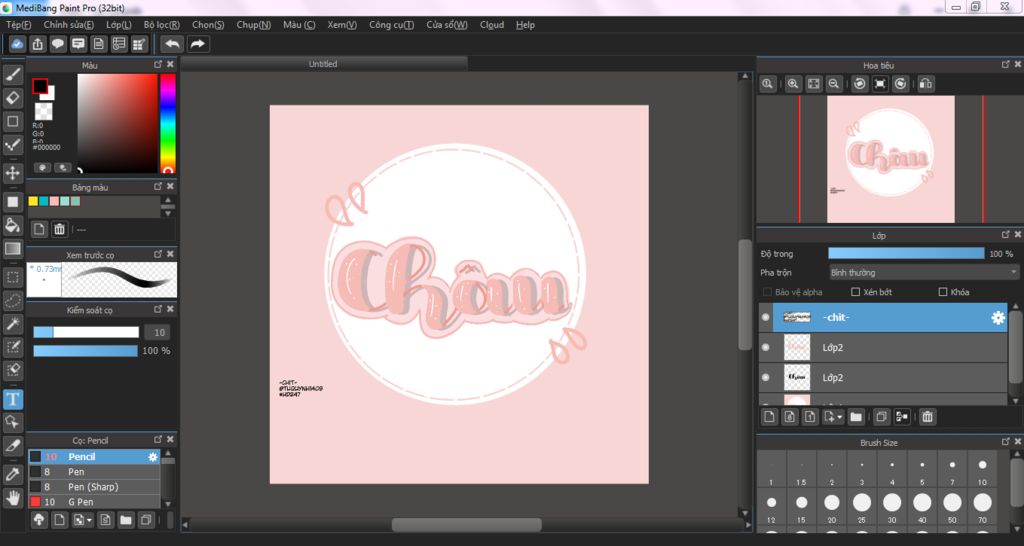Screen dimensions: 1024x546
Task: Click the Redo arrow in toolbar
Action: (x=197, y=44)
